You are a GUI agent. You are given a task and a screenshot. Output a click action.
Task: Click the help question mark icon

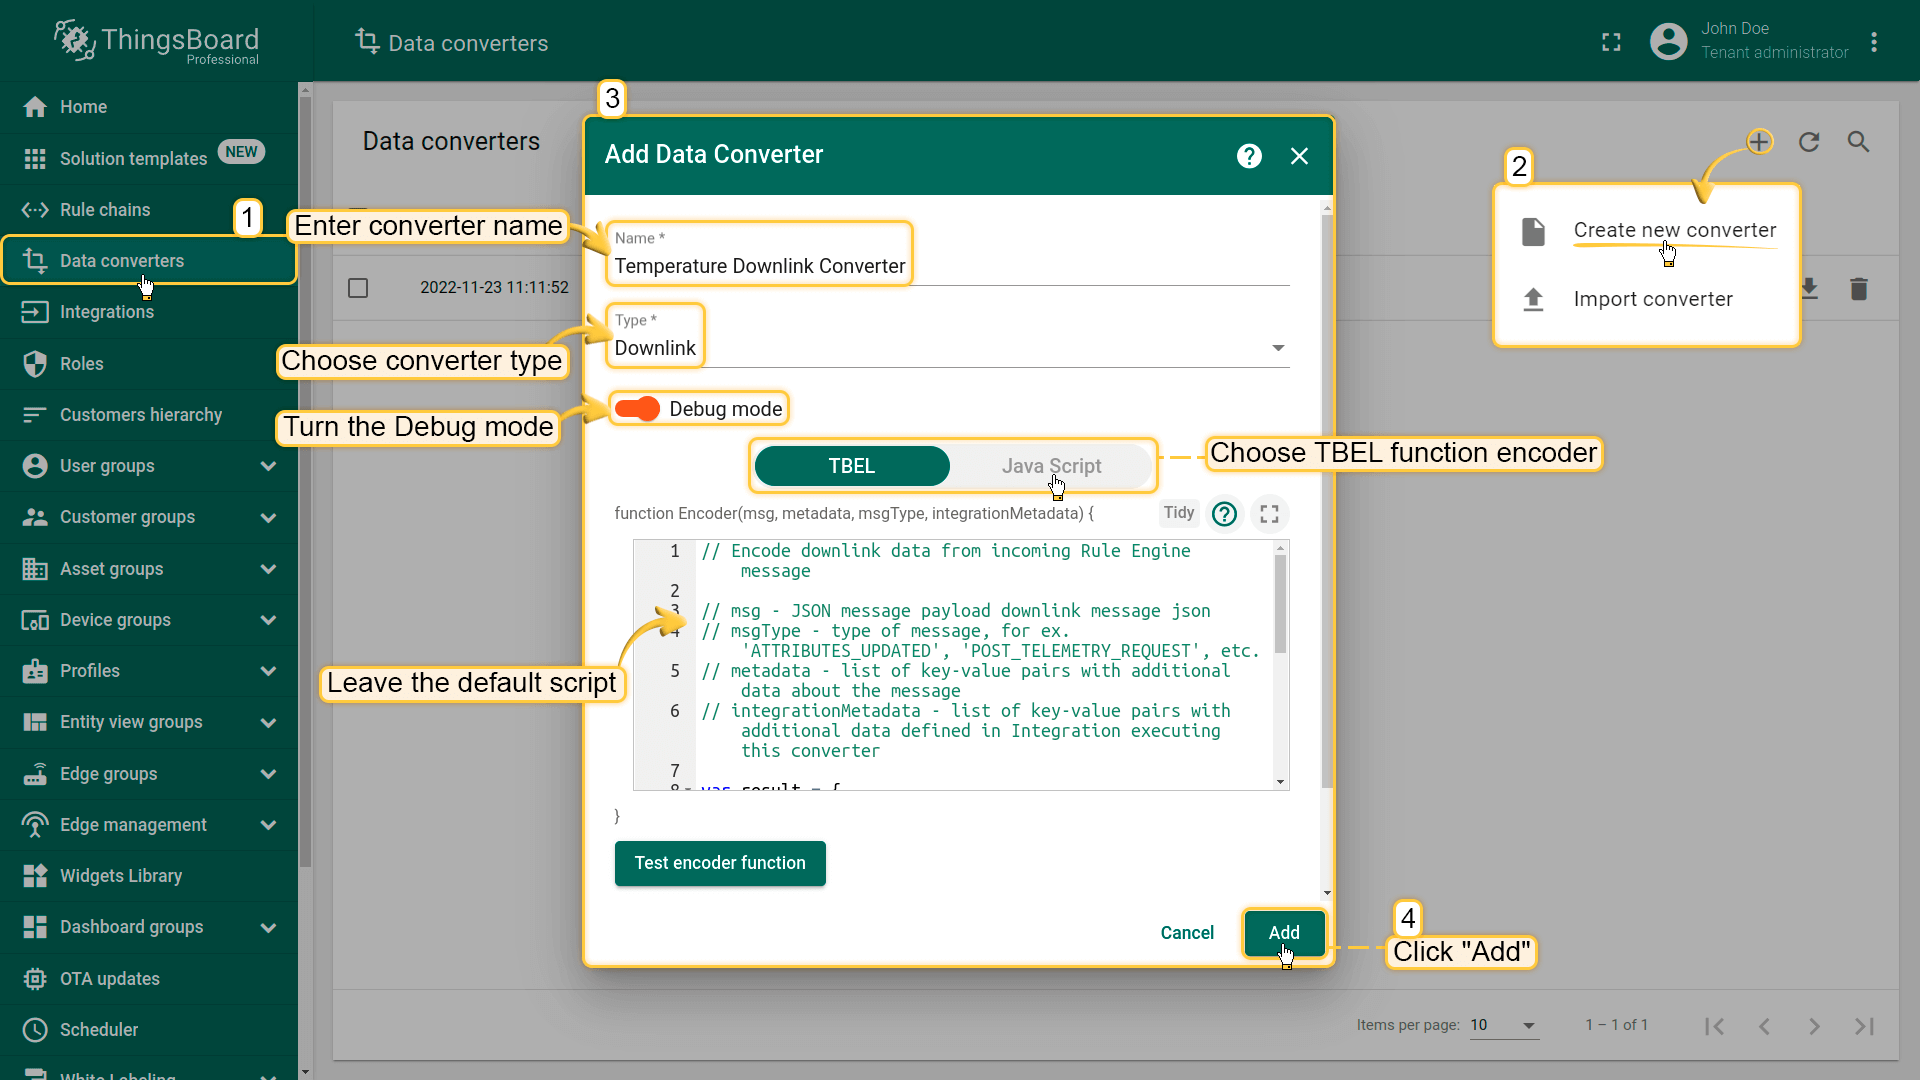point(1249,154)
